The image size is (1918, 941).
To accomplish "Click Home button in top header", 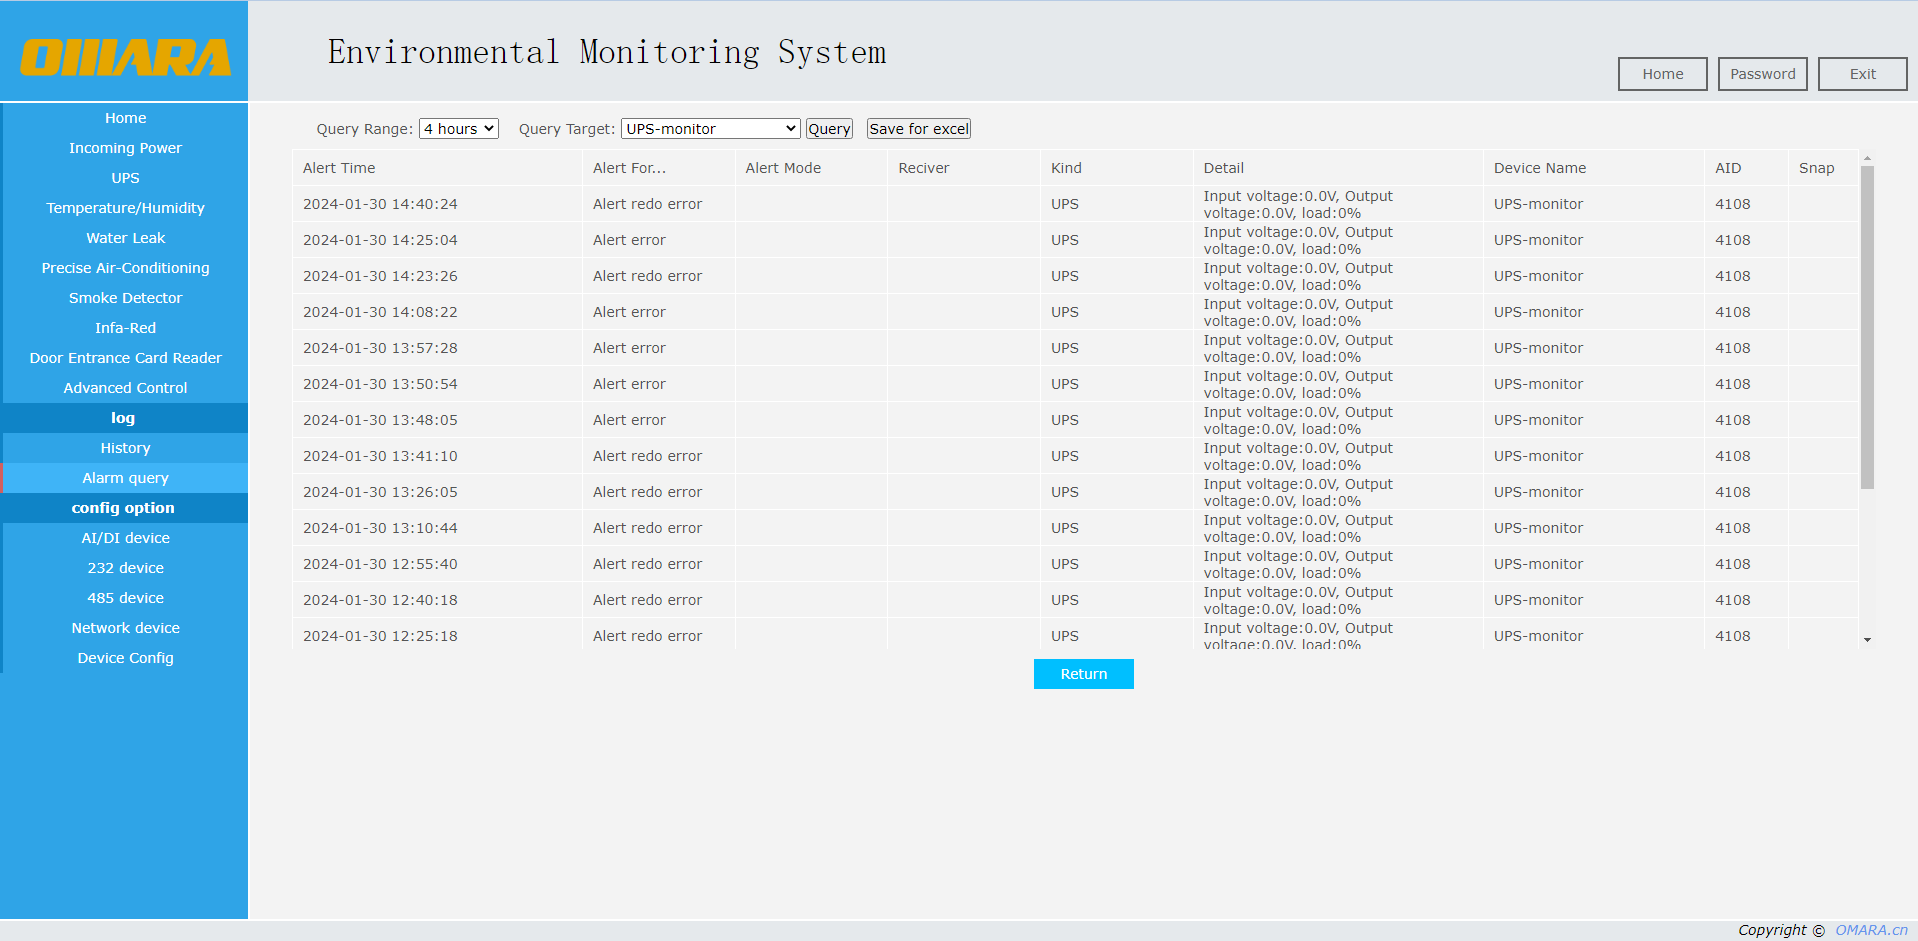I will point(1662,74).
